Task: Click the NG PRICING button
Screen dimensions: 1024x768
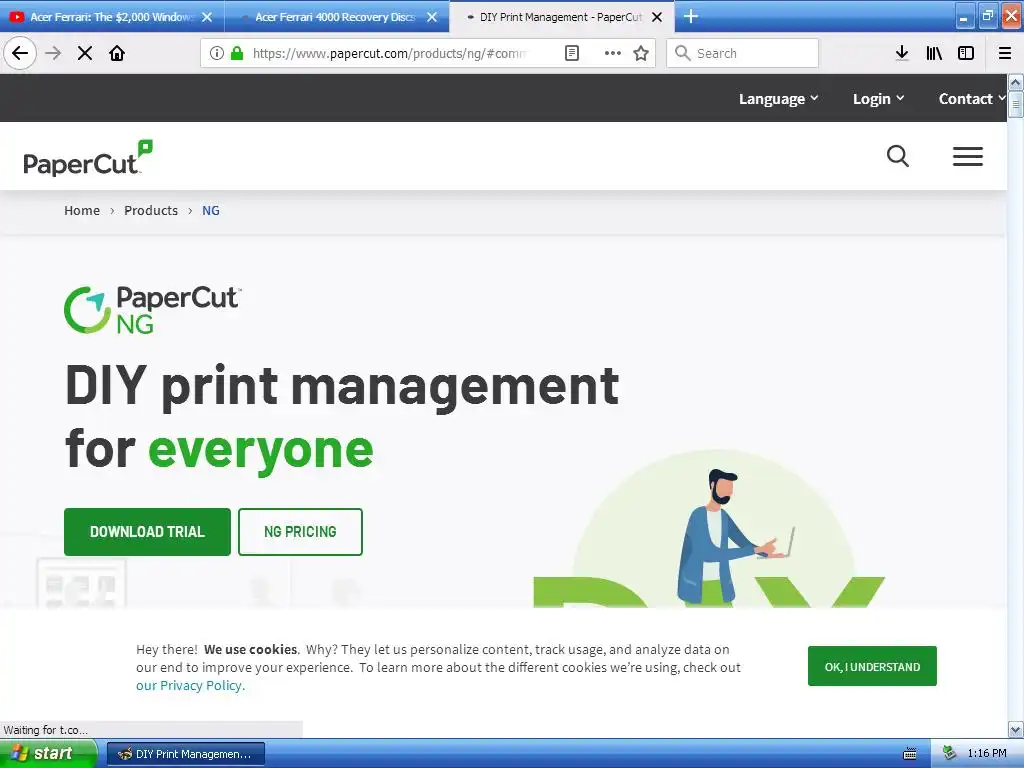Action: click(300, 532)
